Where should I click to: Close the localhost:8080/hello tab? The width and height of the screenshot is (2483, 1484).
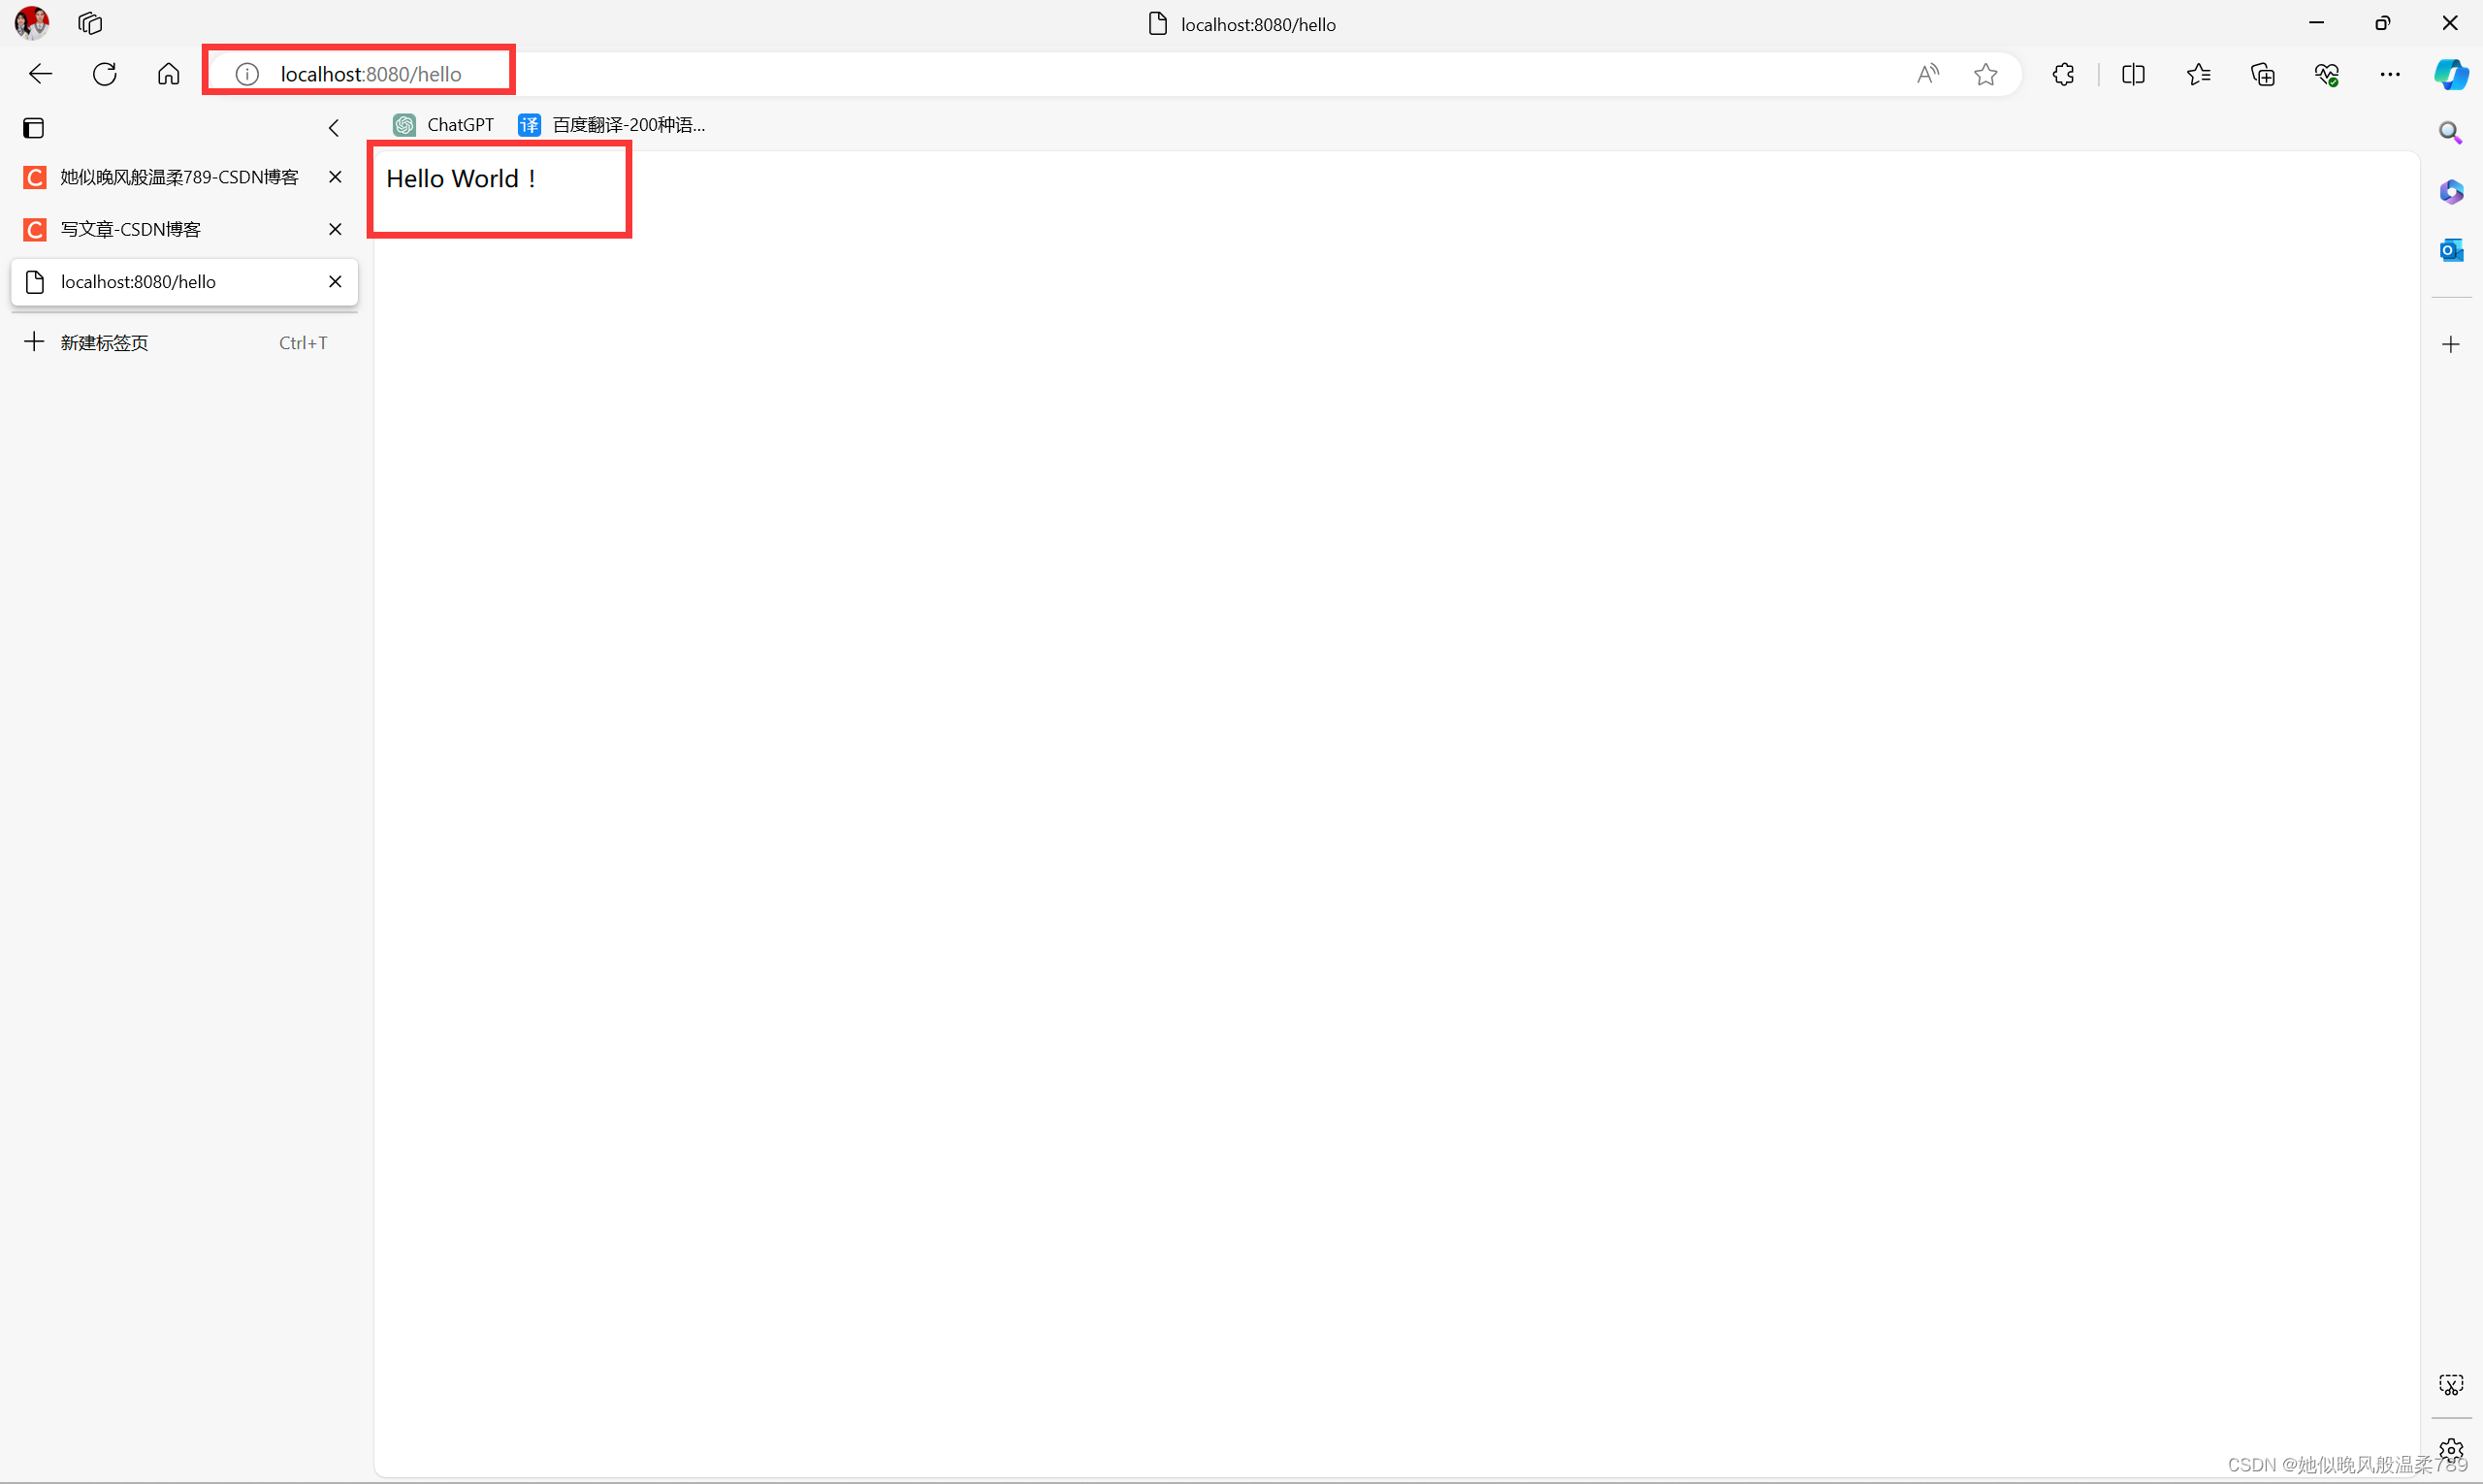(x=334, y=281)
